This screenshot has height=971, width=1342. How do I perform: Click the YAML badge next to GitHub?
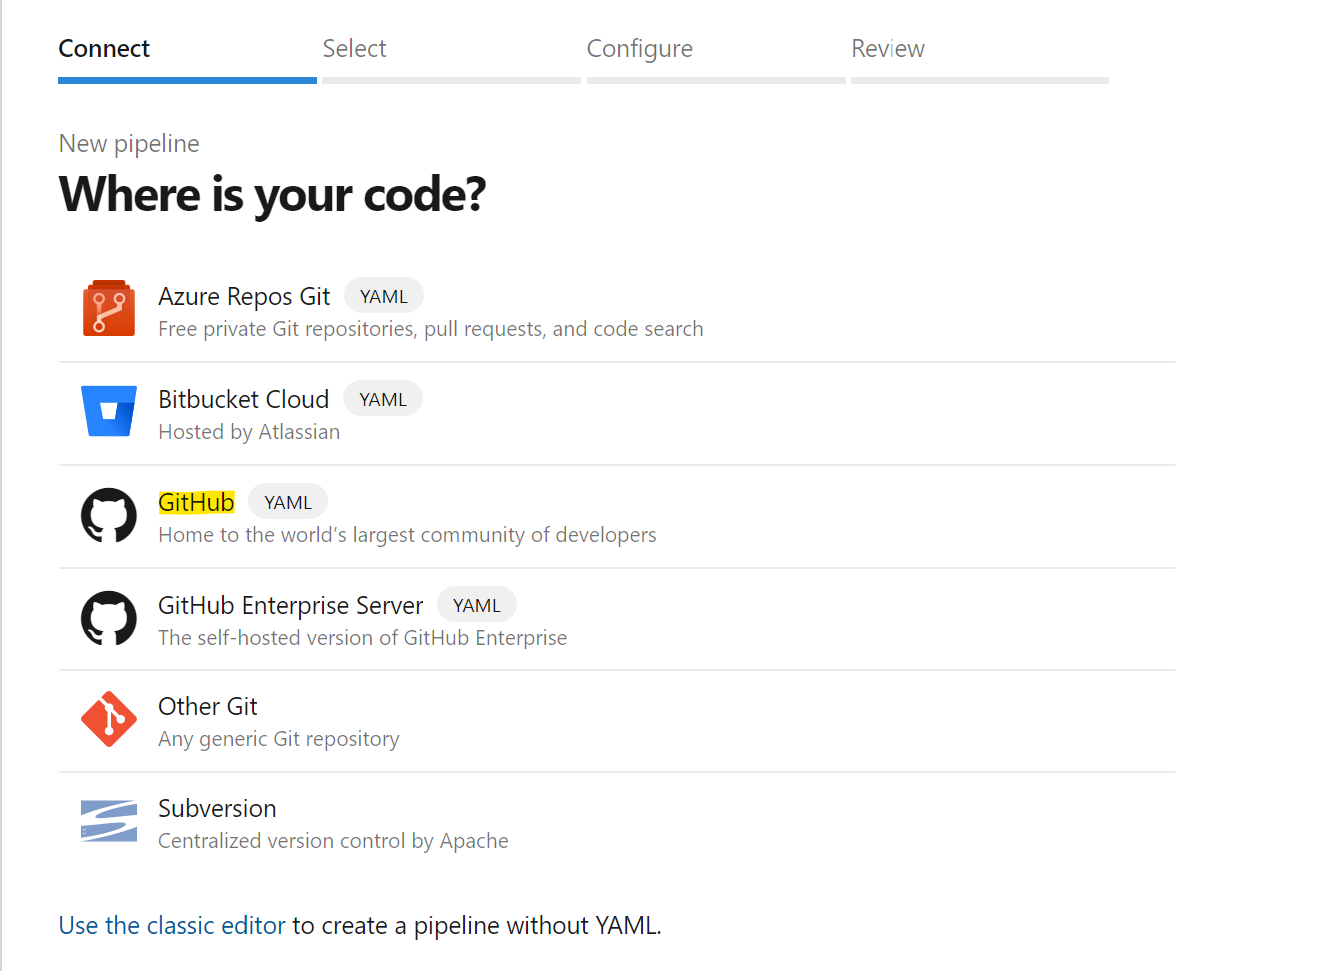[288, 503]
